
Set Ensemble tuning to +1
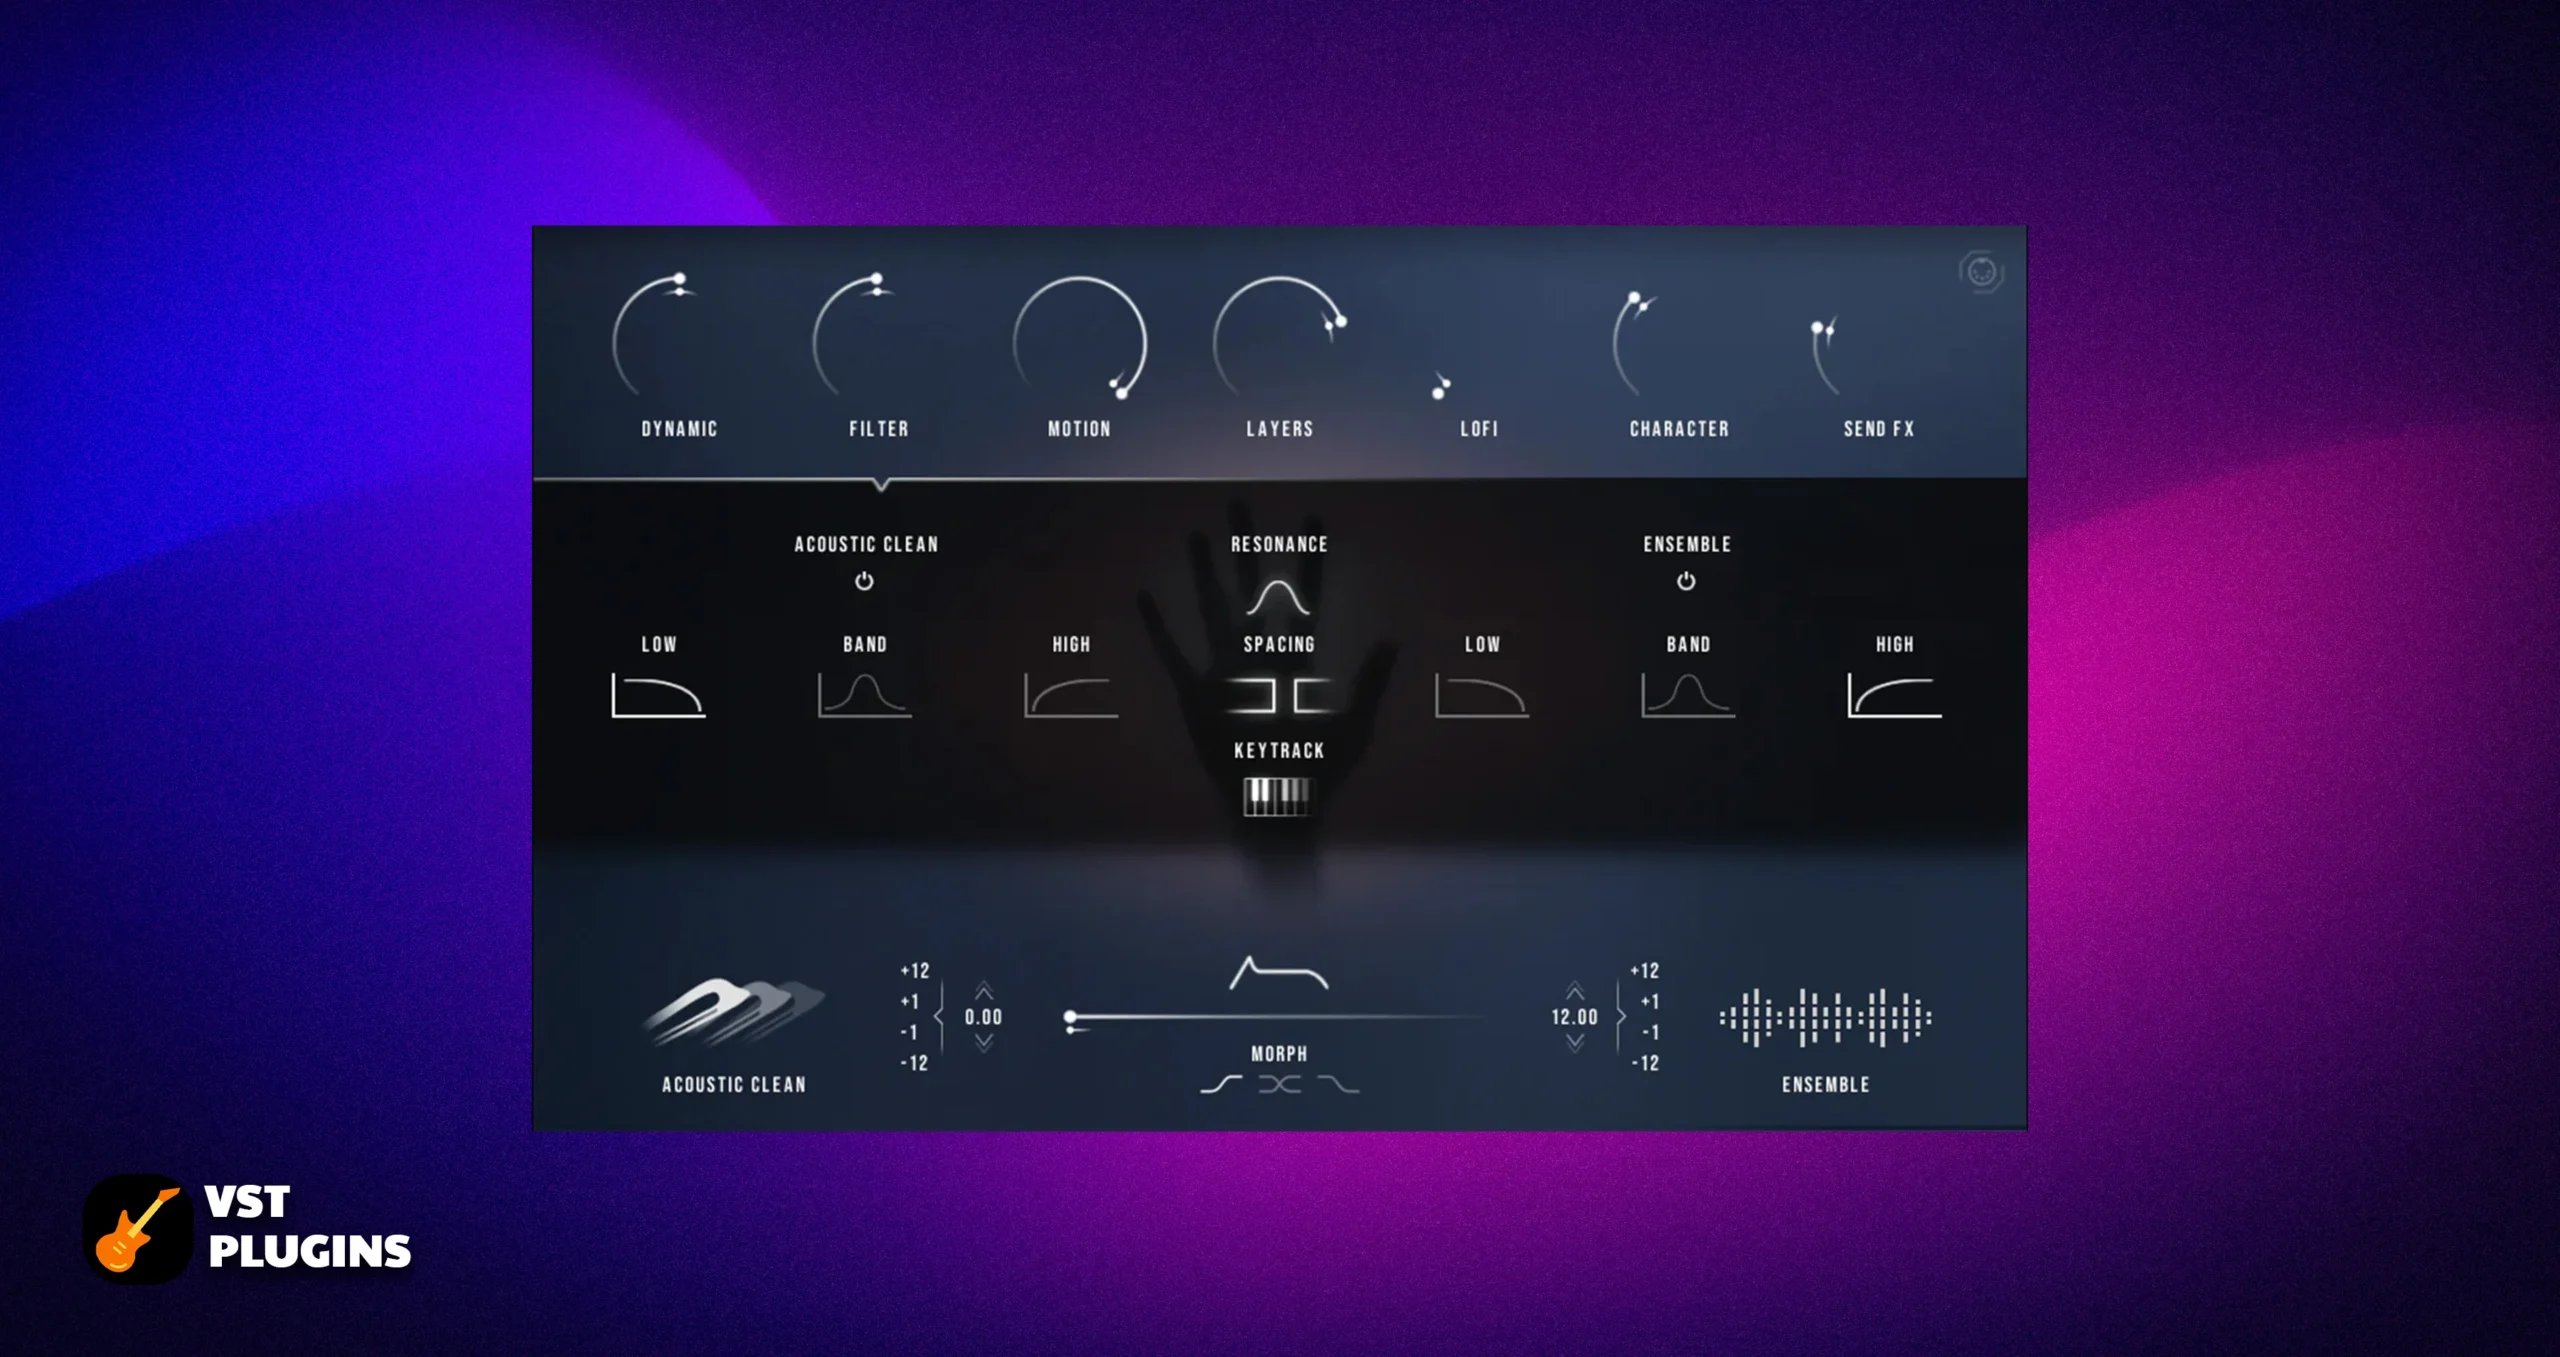tap(1650, 1001)
